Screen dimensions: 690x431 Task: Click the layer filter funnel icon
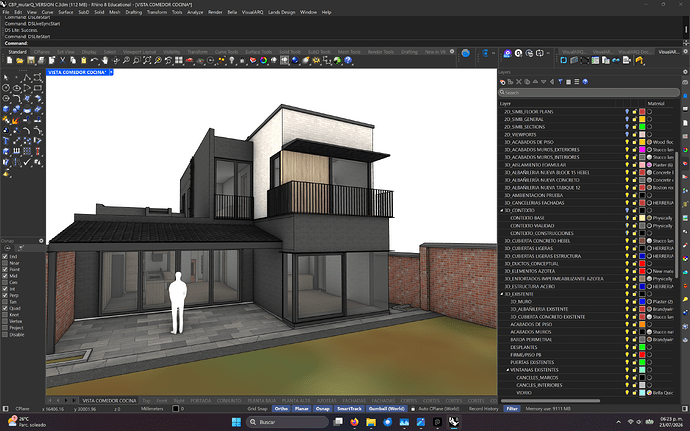pyautogui.click(x=560, y=82)
